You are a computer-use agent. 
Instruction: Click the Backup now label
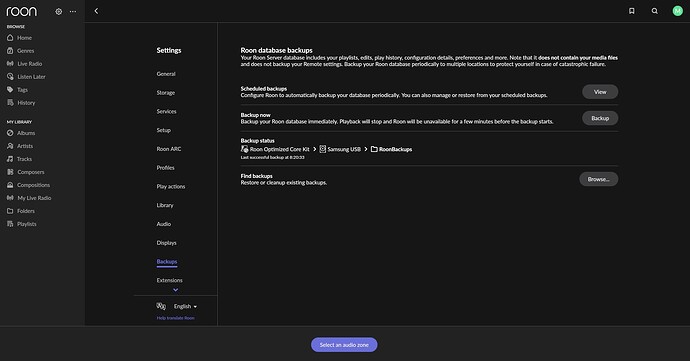coord(256,115)
